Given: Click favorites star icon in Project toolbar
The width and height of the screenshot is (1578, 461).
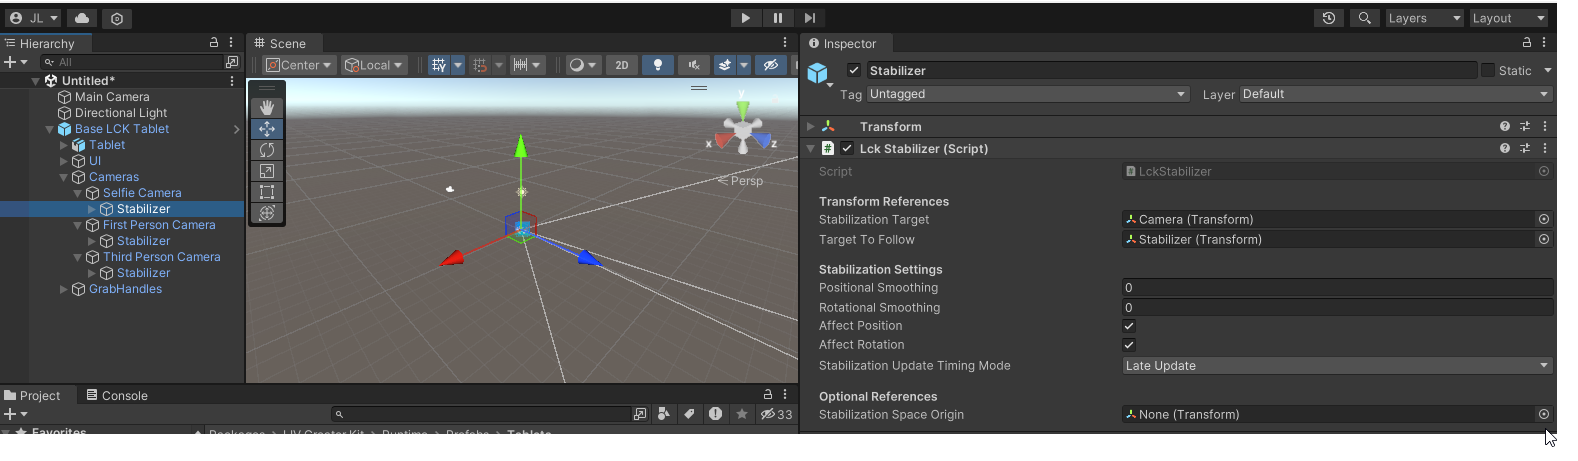Looking at the screenshot, I should tap(741, 414).
